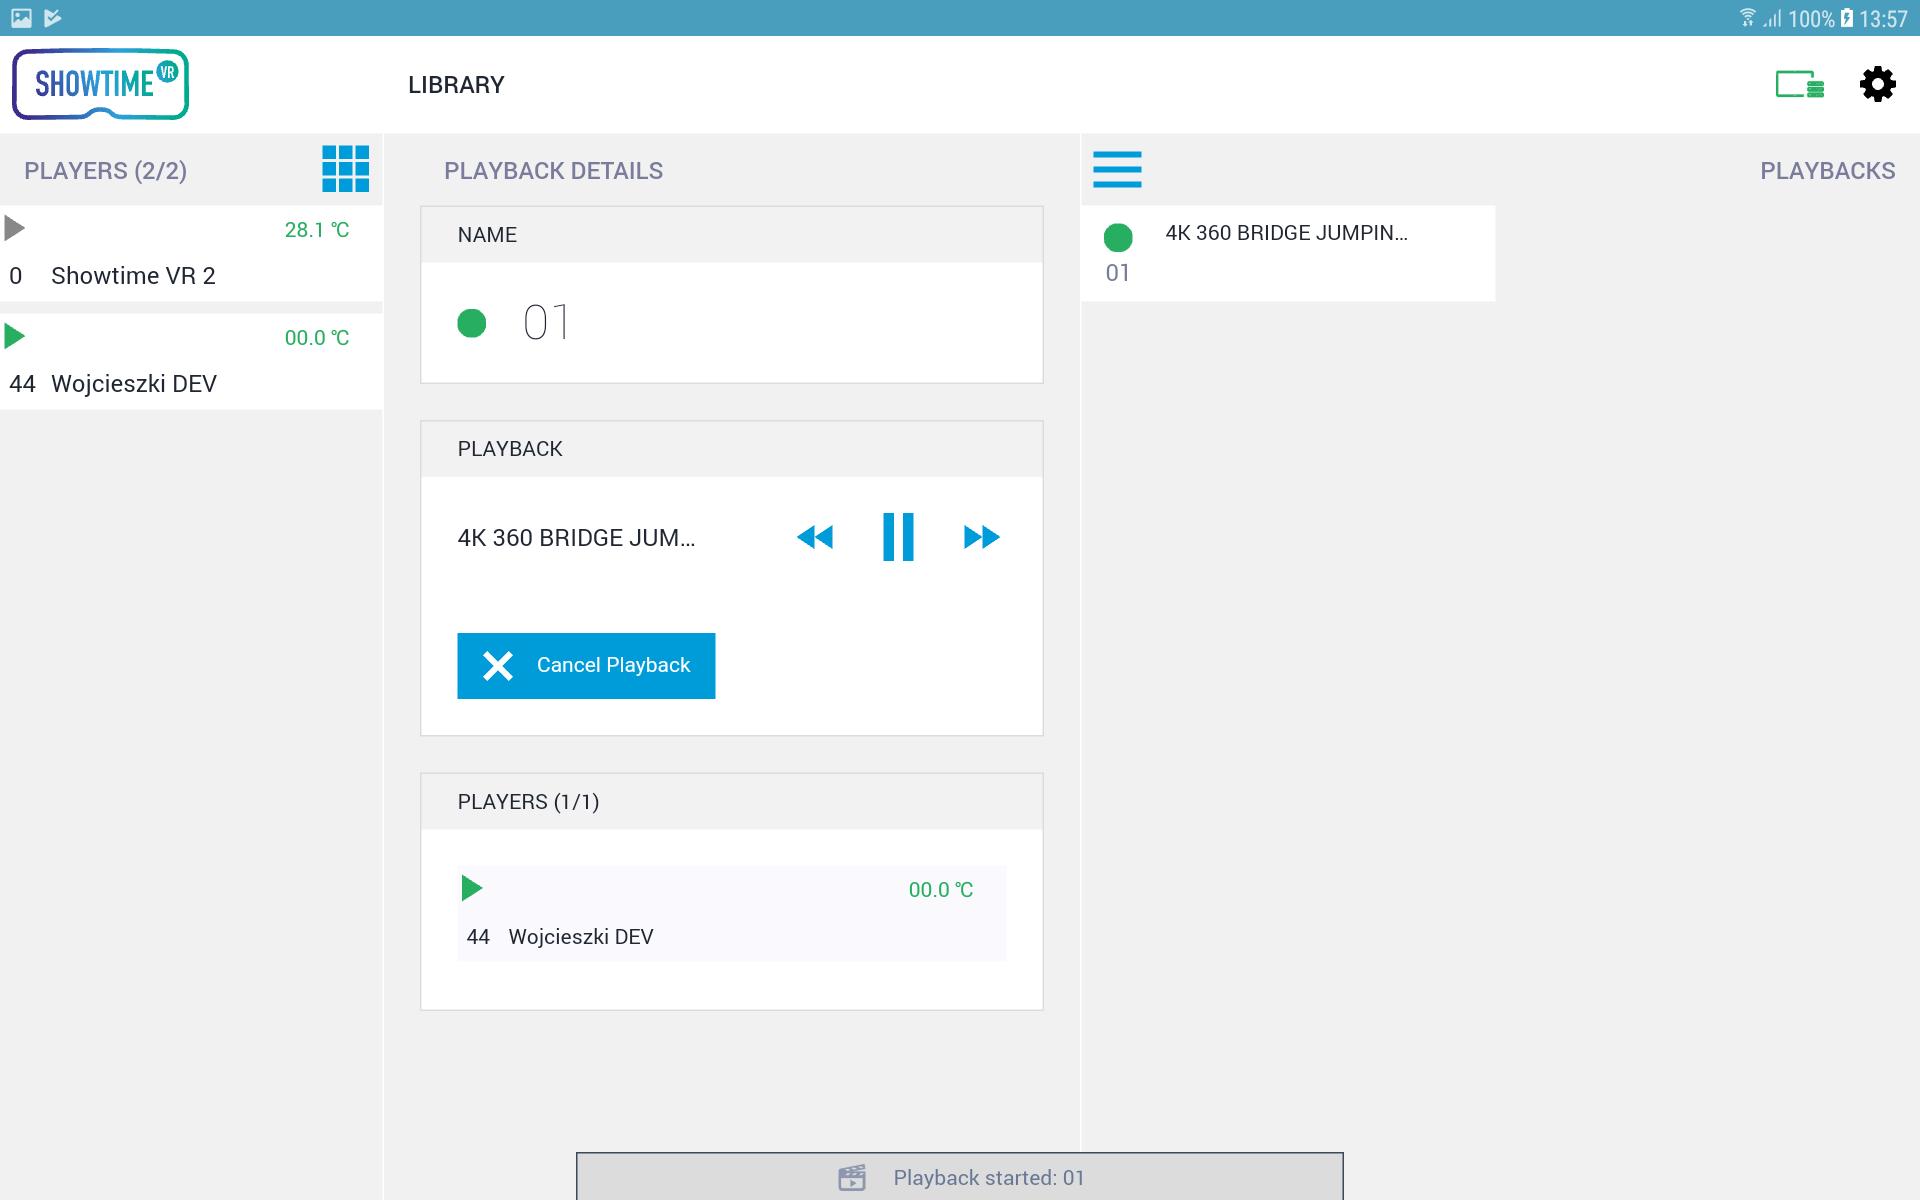Tap the clock showing 13:57

click(1884, 19)
